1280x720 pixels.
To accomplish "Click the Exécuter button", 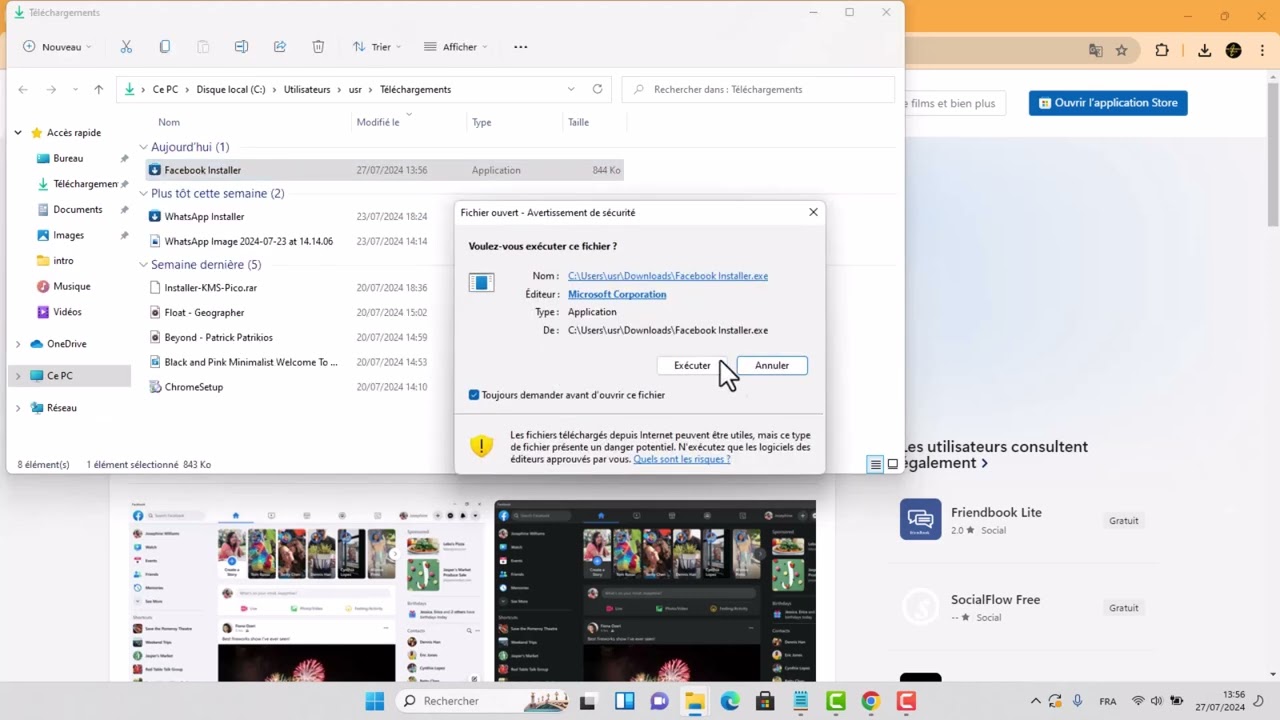I will (x=692, y=365).
